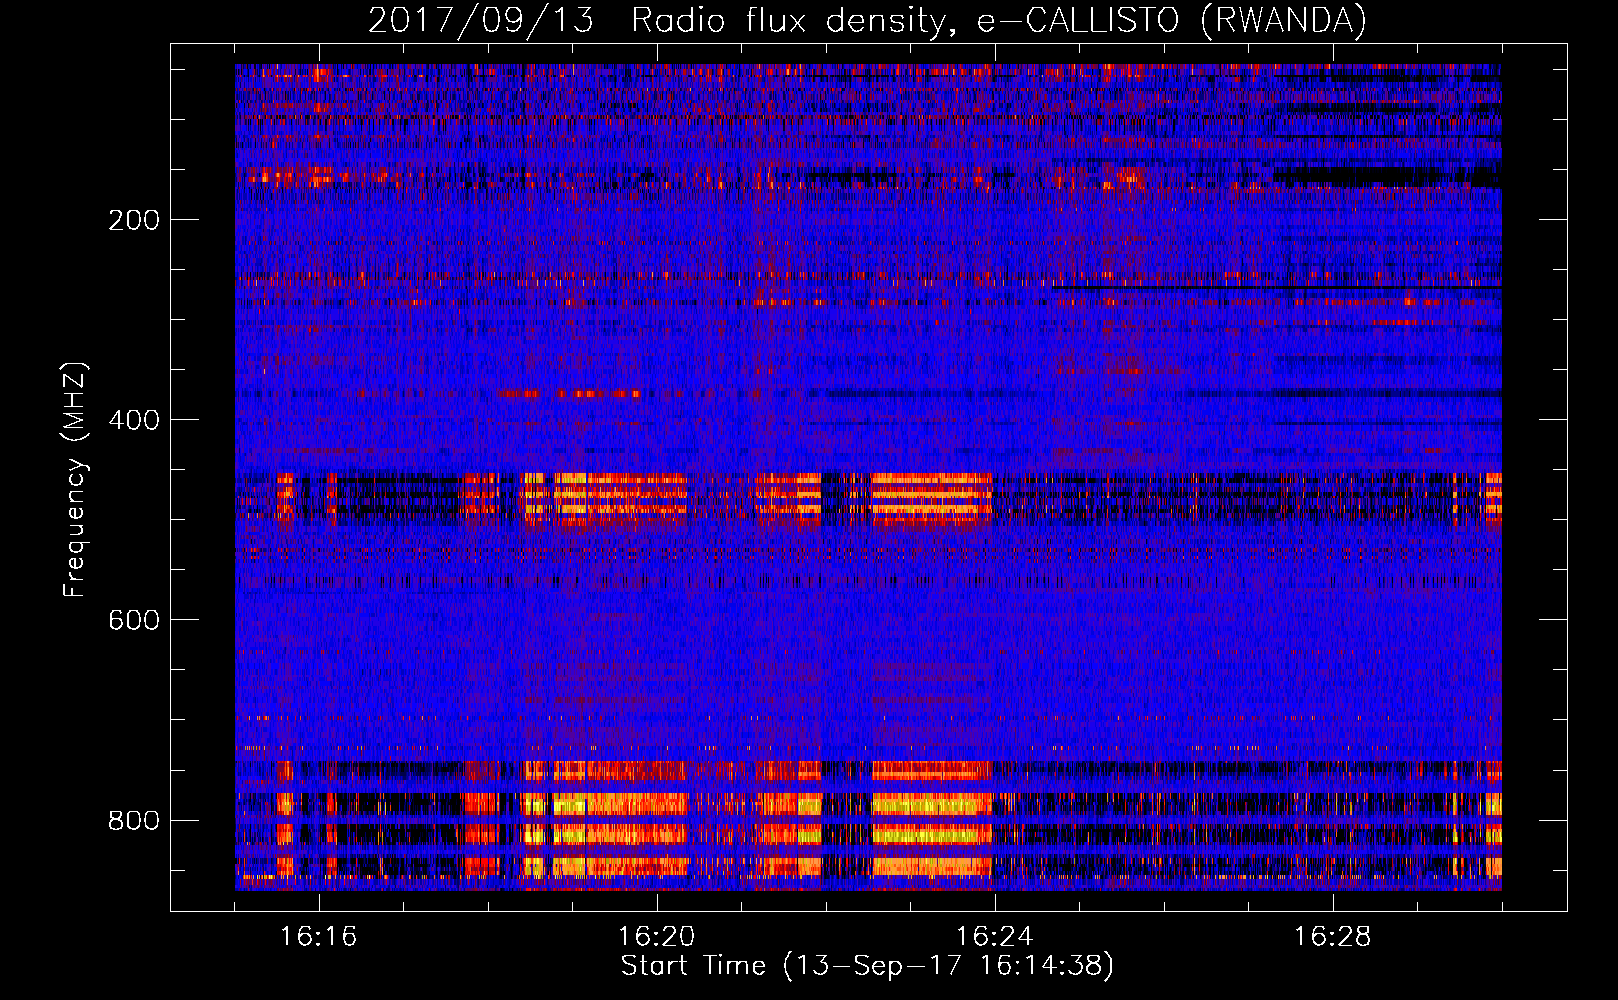This screenshot has height=1000, width=1618.
Task: Click the 200 frequency tick label
Action: 133,220
